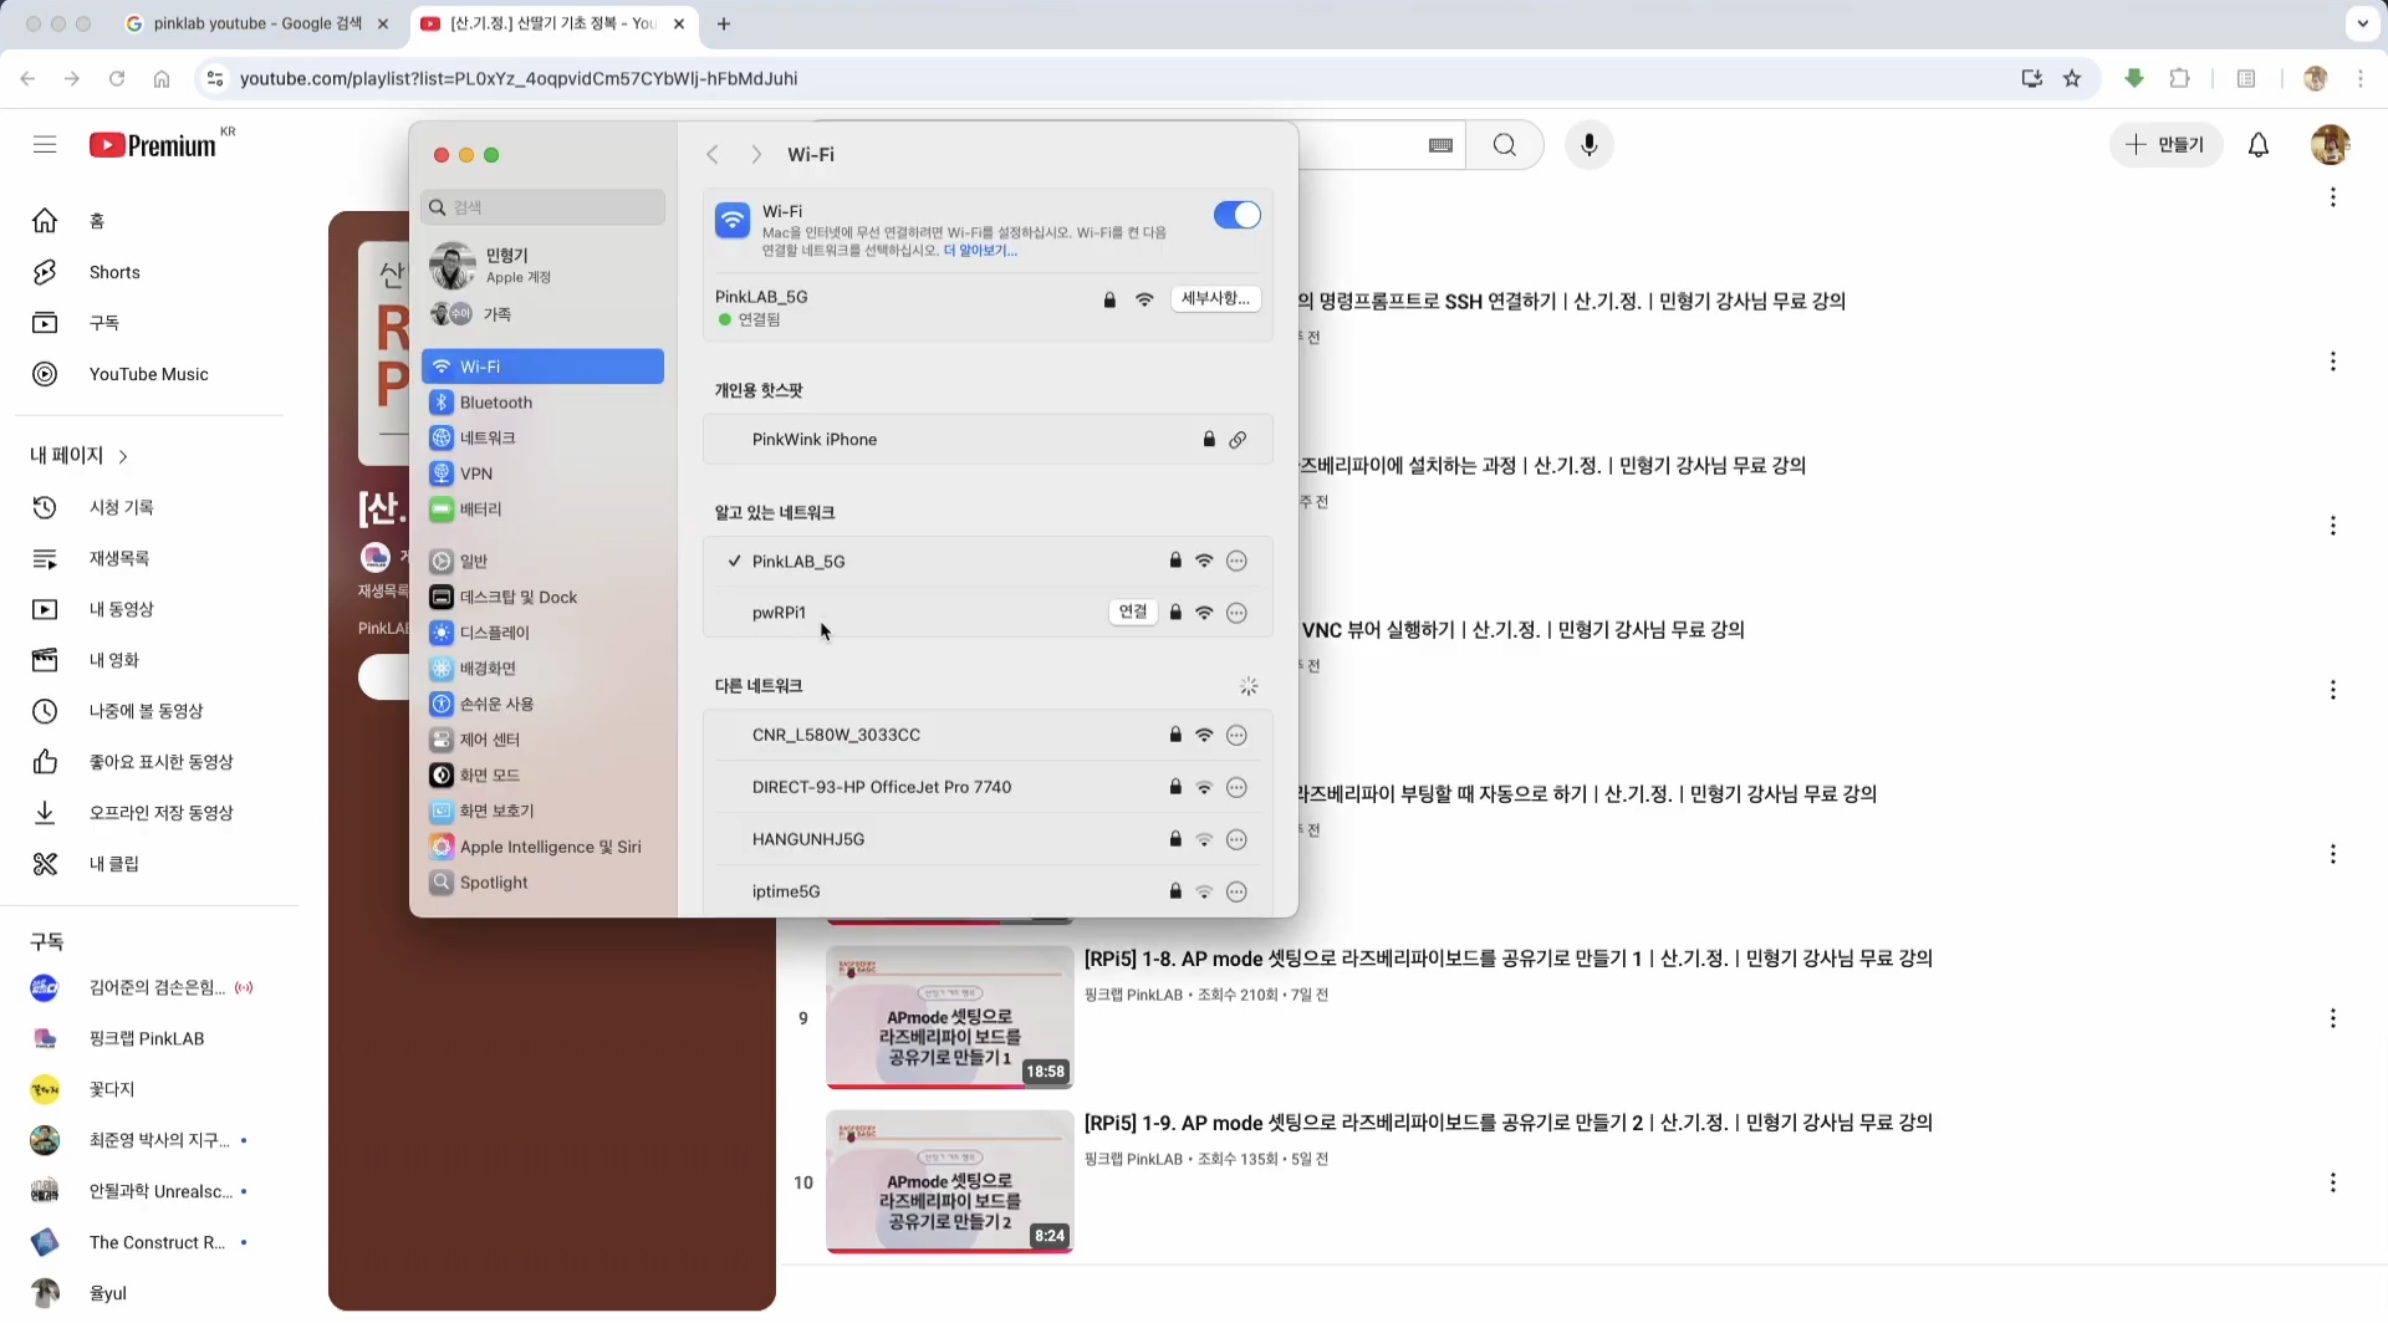Expand the 내 페이지 section chevron
This screenshot has height=1323, width=2388.
[123, 456]
